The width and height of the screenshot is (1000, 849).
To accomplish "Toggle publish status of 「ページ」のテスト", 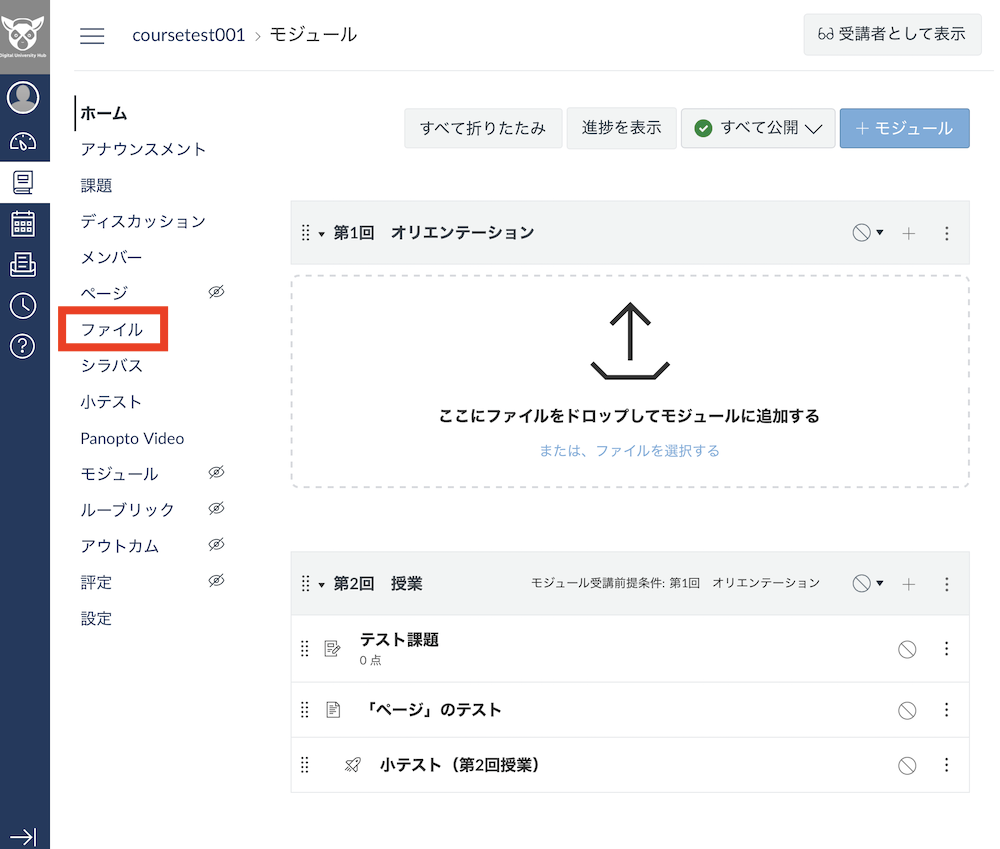I will (x=906, y=710).
